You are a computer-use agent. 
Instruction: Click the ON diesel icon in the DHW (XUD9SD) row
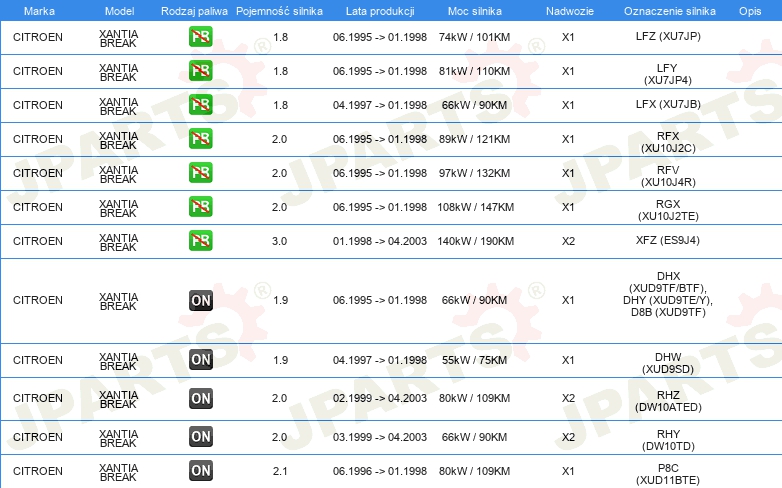201,359
